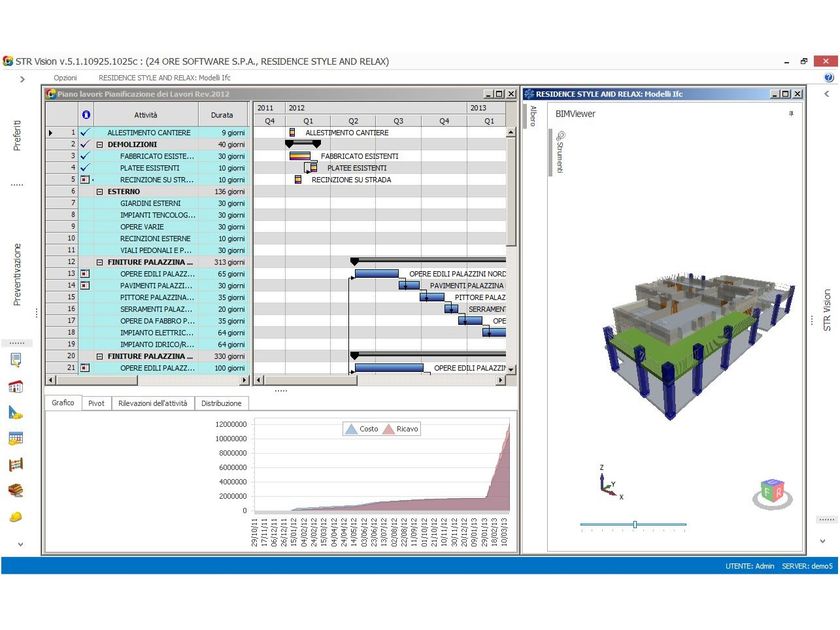Viewport: 840px width, 630px height.
Task: Select the GIARDINI ESTERNI activity row
Action: click(x=148, y=203)
